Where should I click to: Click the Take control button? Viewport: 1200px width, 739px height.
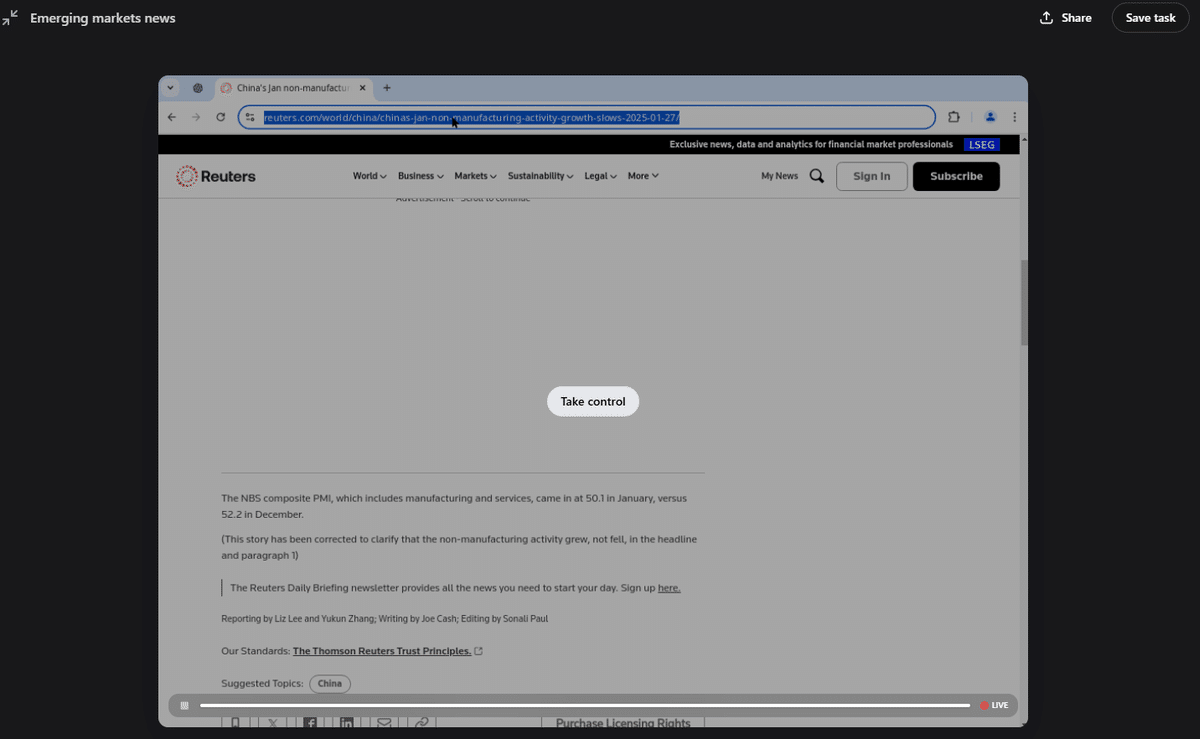point(593,401)
